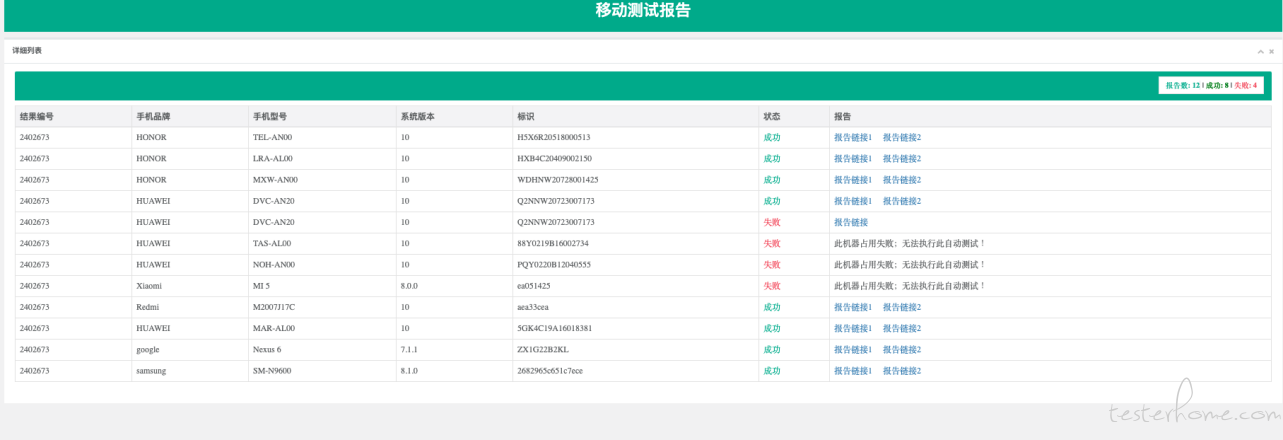Image resolution: width=1283 pixels, height=440 pixels.
Task: Open 报告链接1 in the successful DVC-AN20 row
Action: pos(853,201)
